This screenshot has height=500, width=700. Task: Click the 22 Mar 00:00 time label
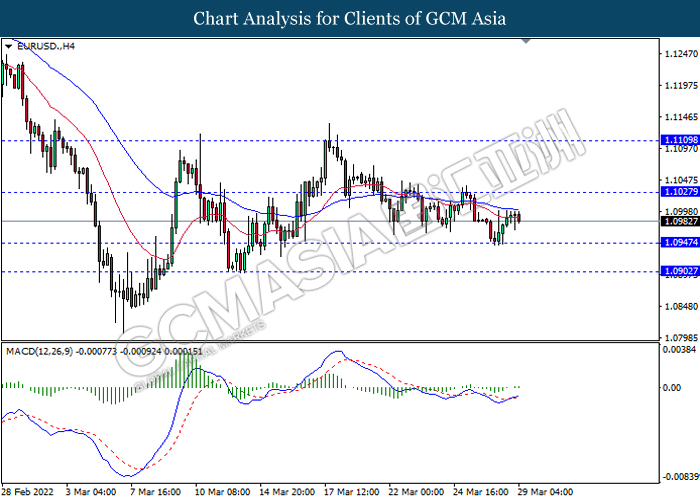click(417, 492)
